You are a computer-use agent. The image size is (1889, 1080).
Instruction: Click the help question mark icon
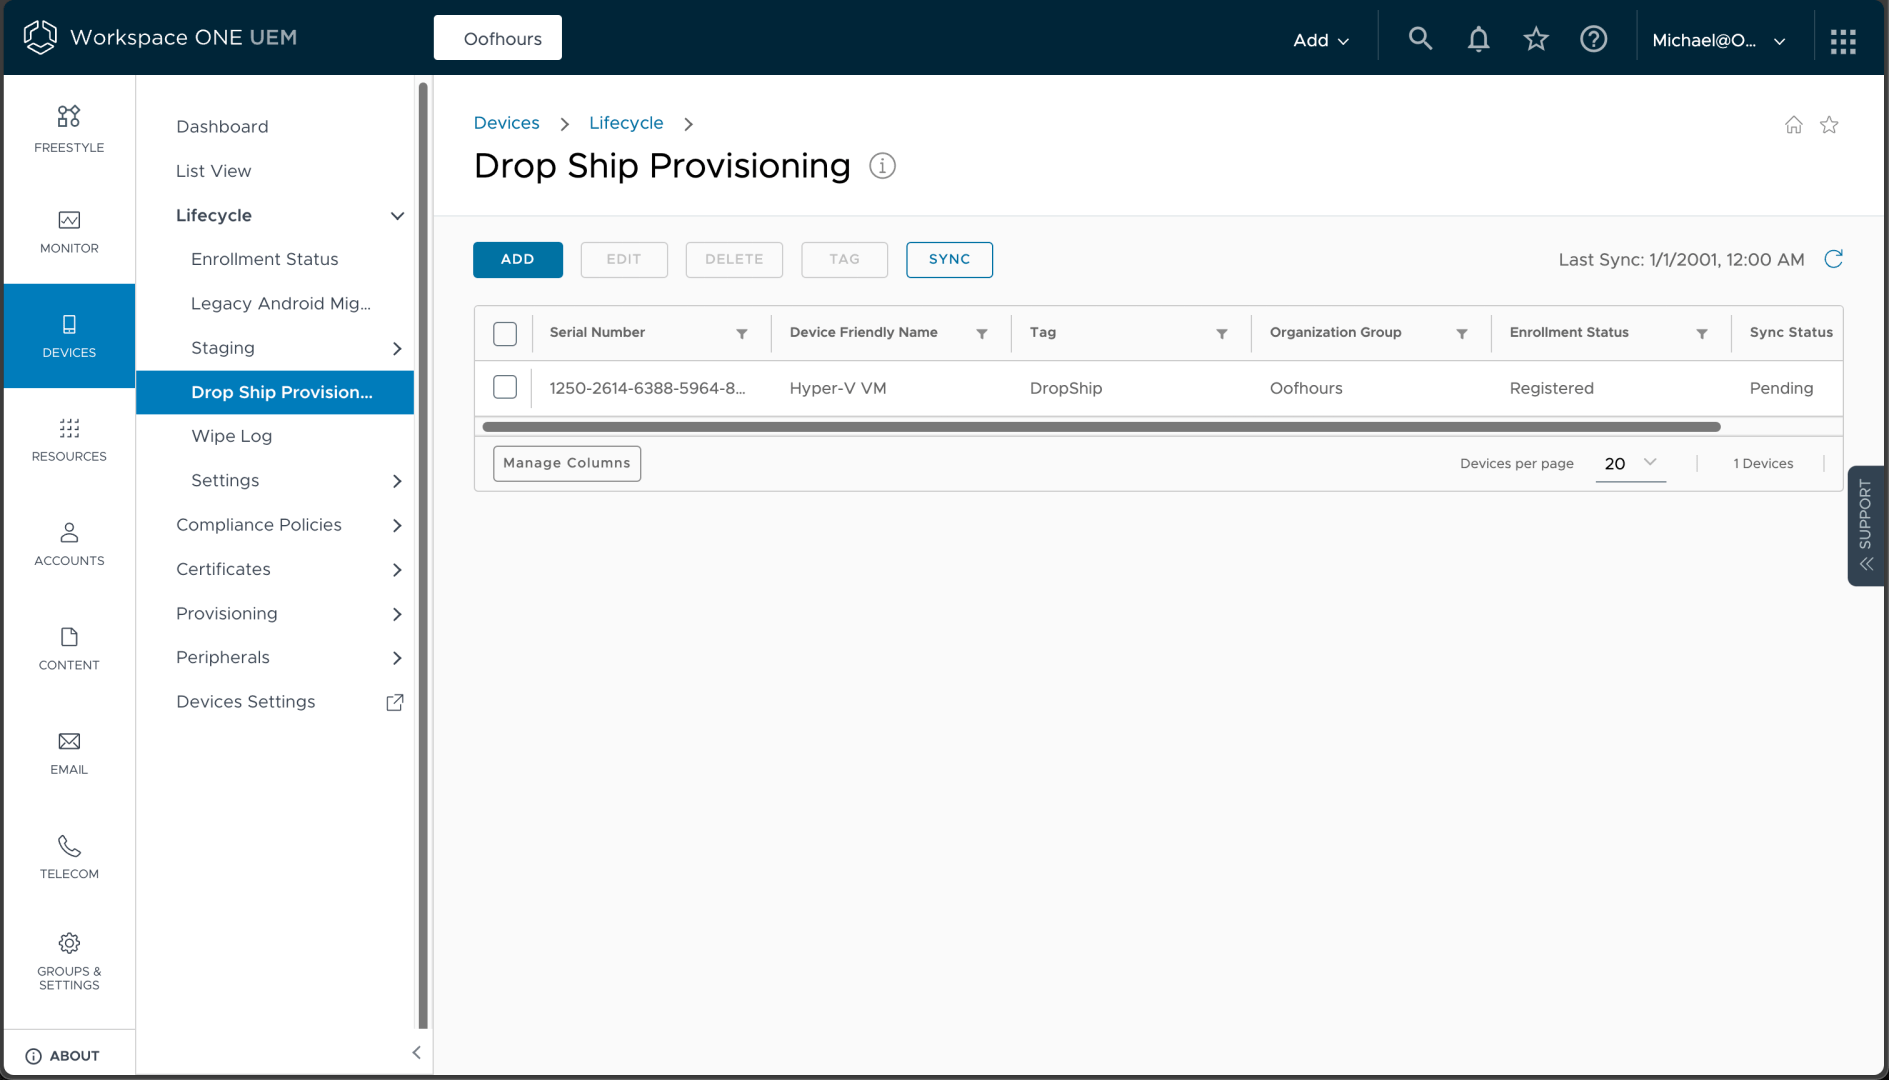[1593, 39]
